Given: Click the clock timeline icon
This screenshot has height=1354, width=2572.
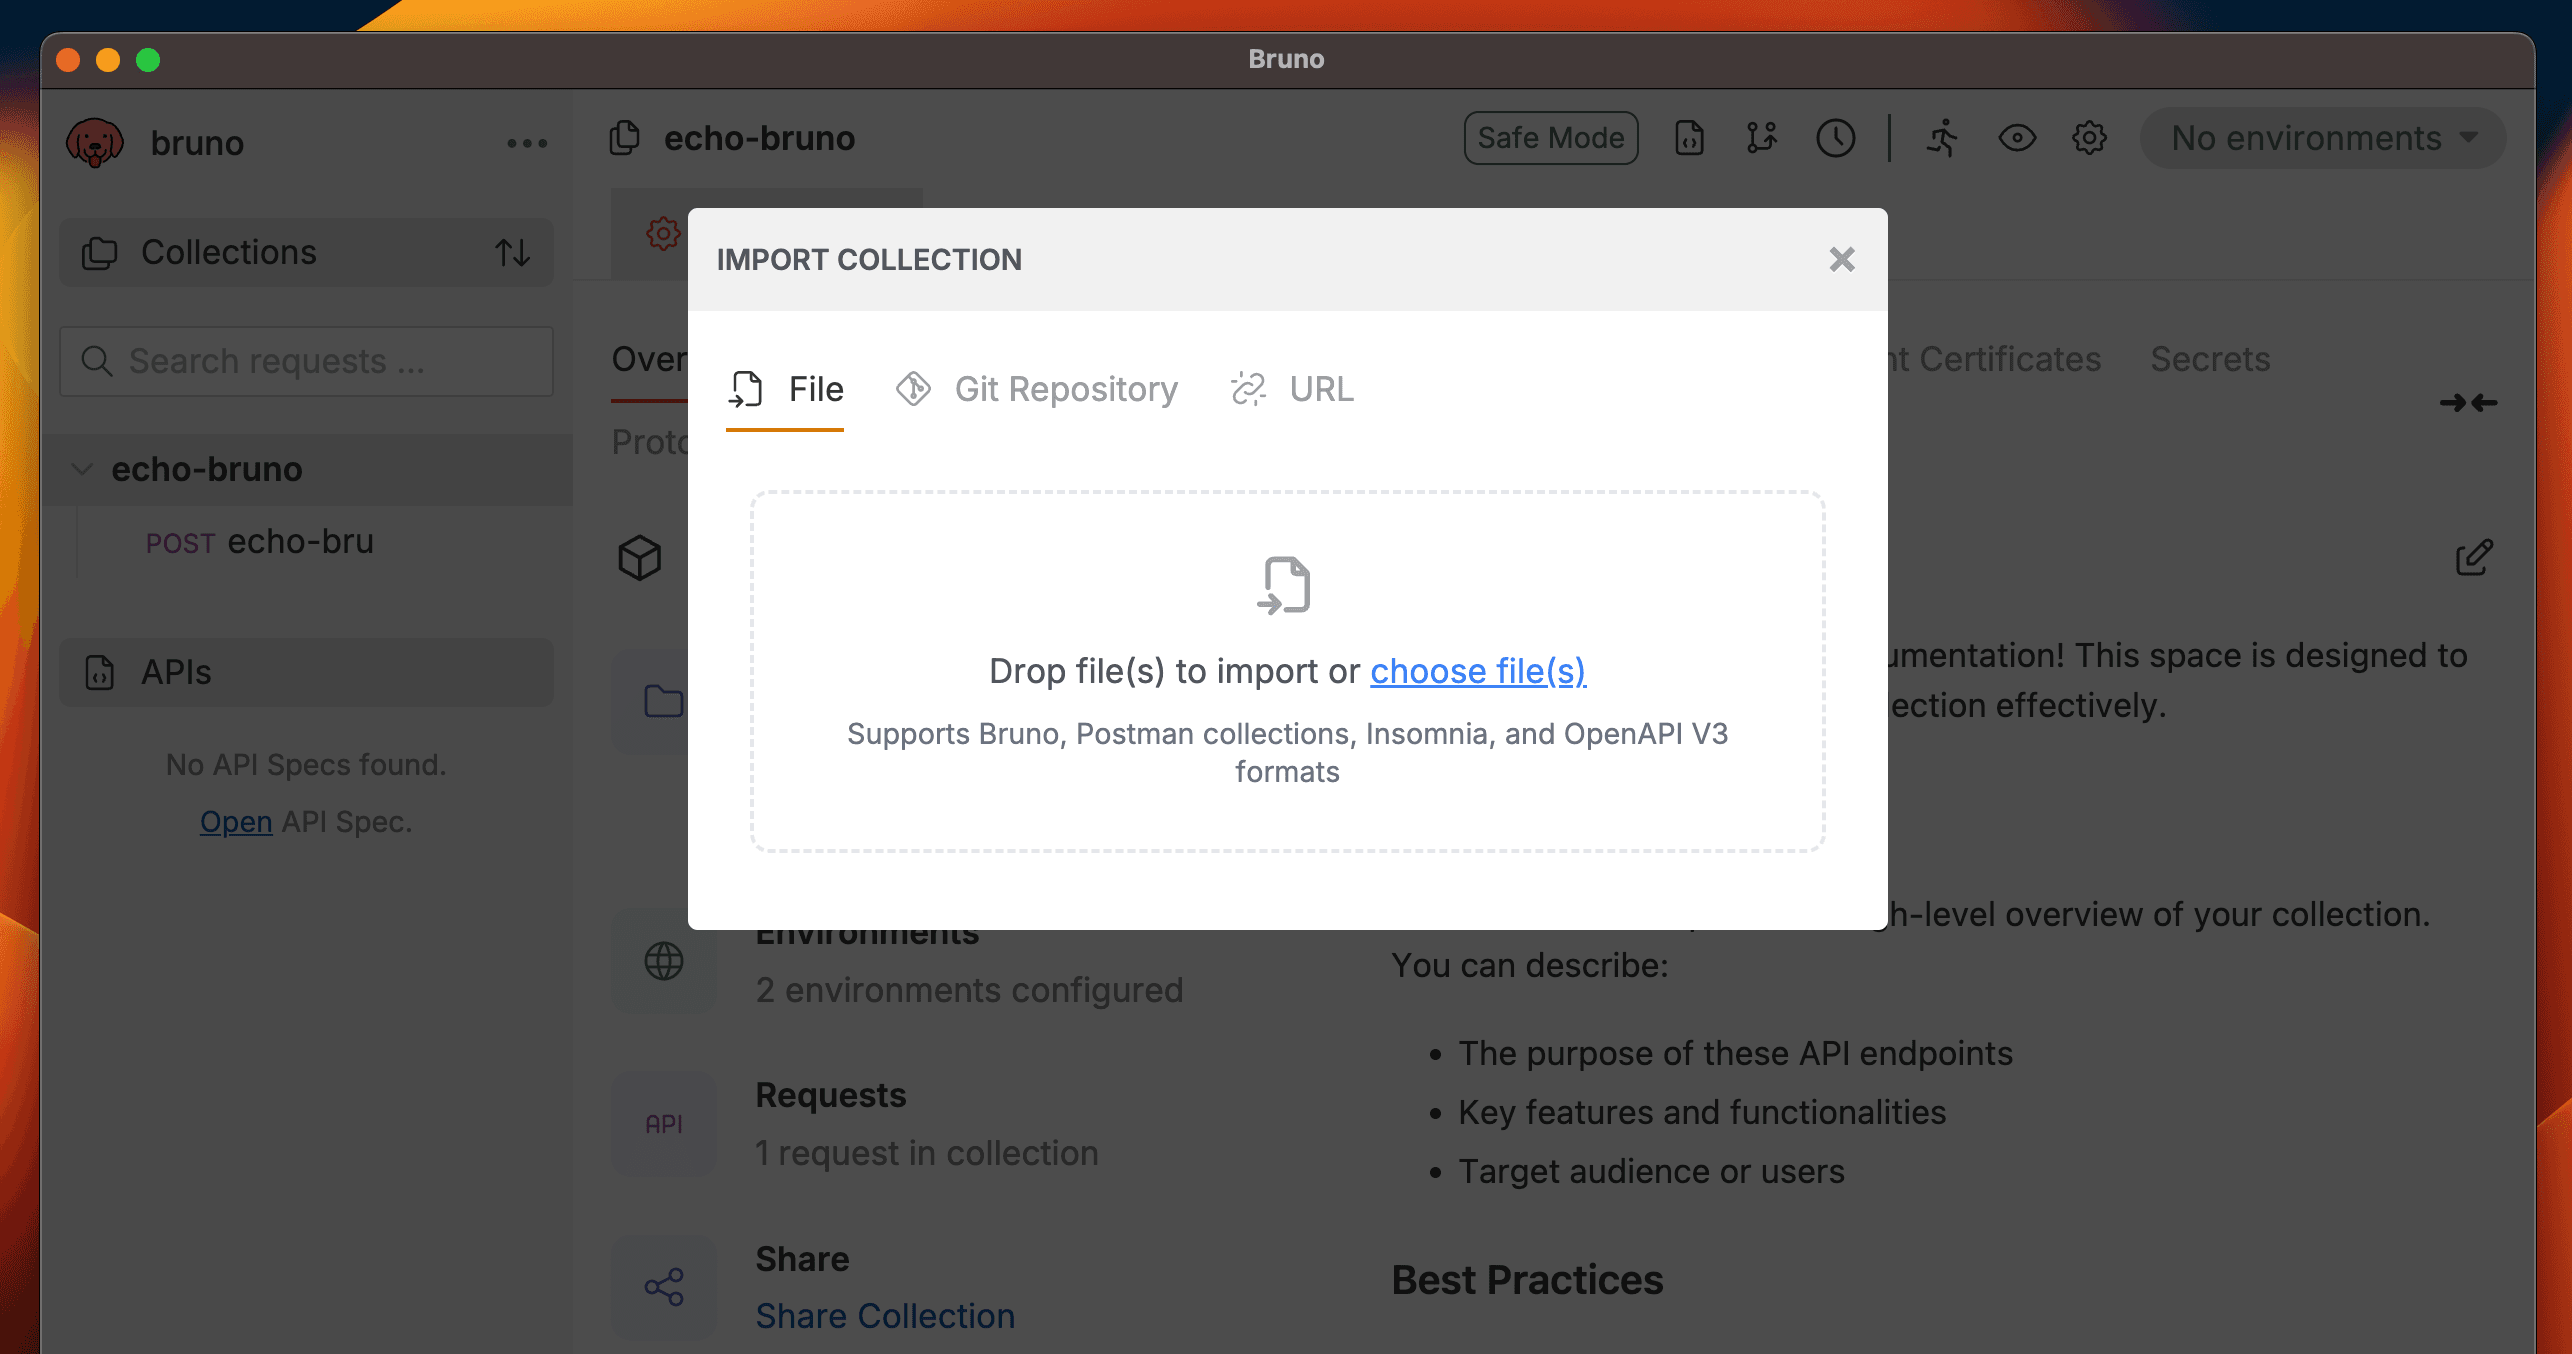Looking at the screenshot, I should [1835, 138].
